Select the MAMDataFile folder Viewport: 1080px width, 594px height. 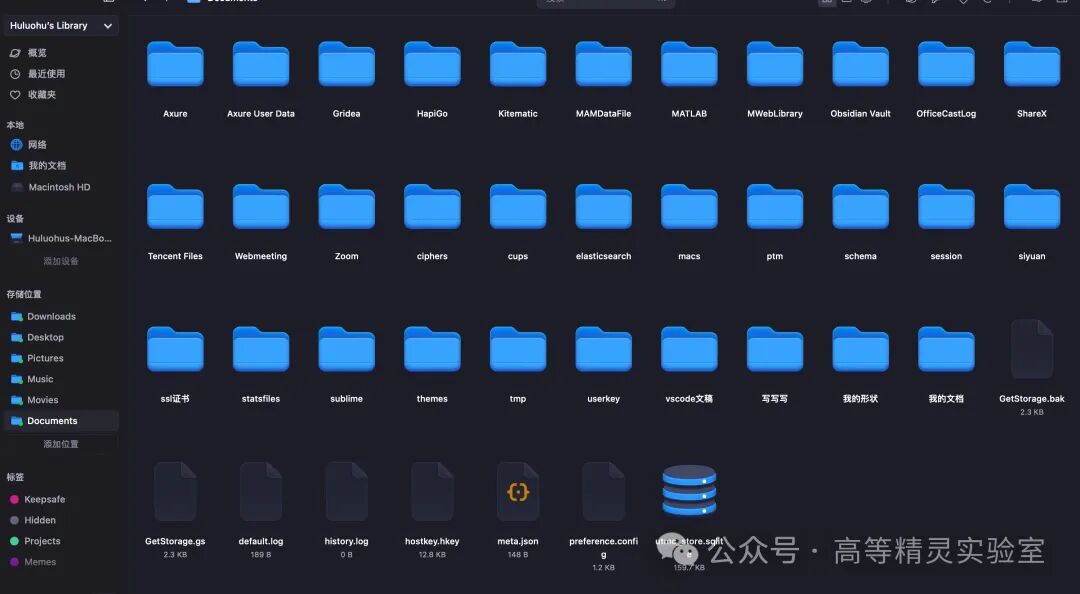pyautogui.click(x=603, y=64)
